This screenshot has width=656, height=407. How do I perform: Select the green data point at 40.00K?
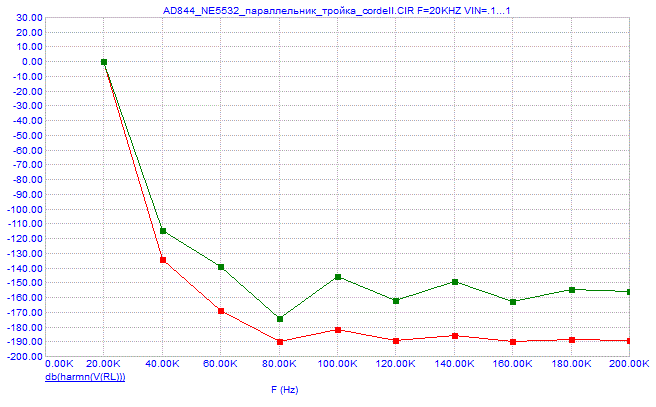tap(163, 231)
